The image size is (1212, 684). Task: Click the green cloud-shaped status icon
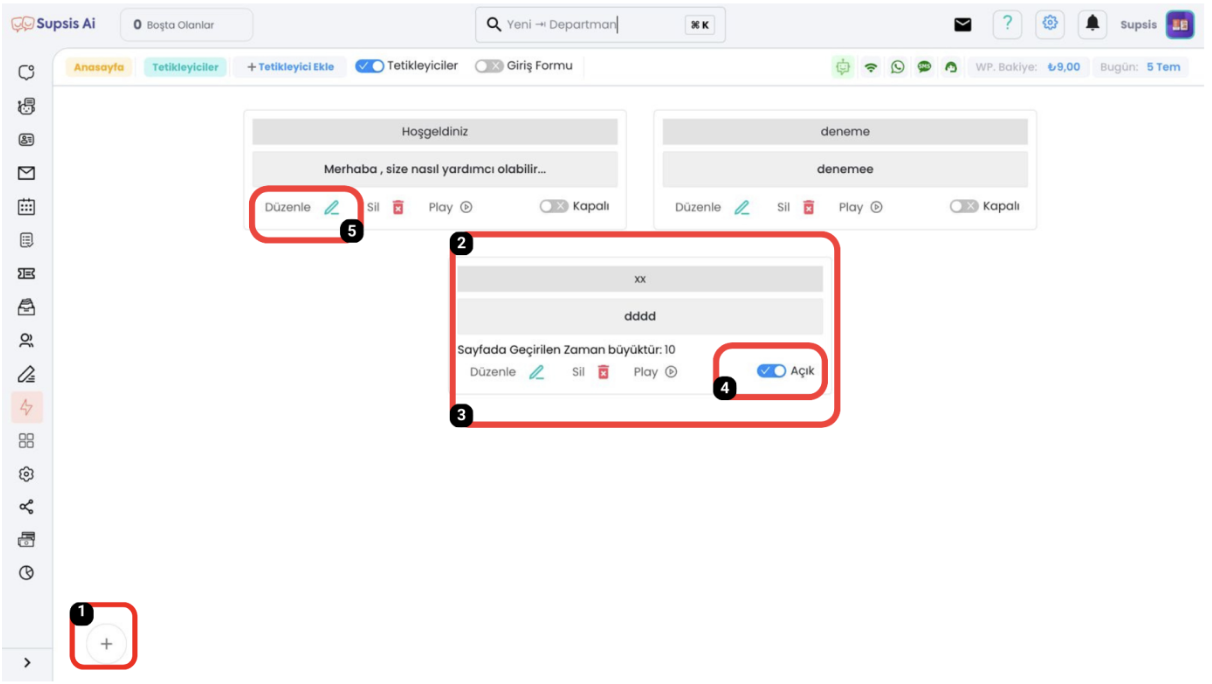point(951,67)
